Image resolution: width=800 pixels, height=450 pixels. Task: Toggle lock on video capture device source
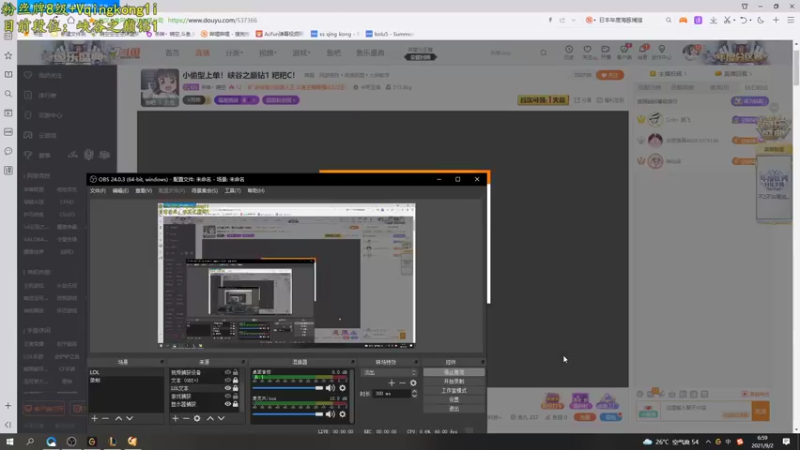235,372
